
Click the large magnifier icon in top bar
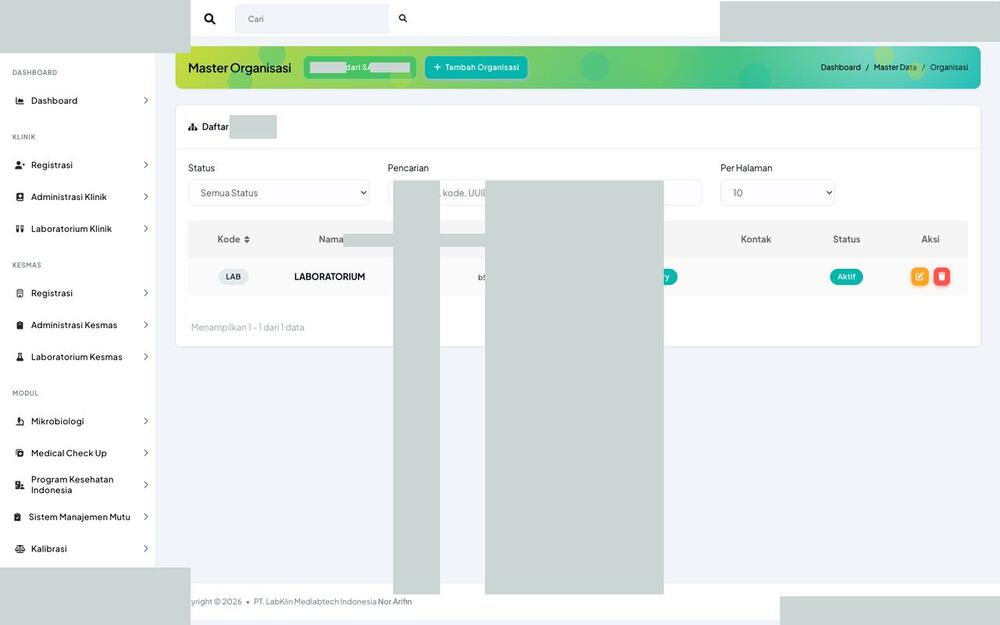pyautogui.click(x=210, y=19)
